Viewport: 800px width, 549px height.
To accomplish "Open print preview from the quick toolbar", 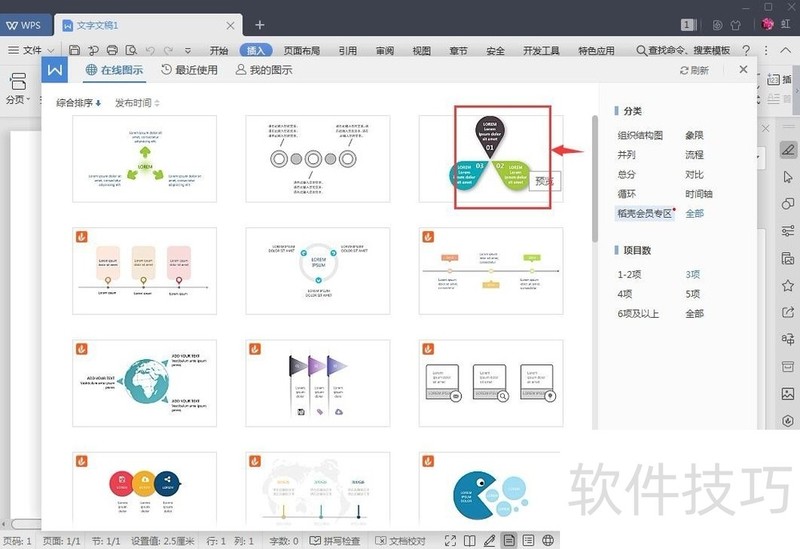I will [x=131, y=50].
